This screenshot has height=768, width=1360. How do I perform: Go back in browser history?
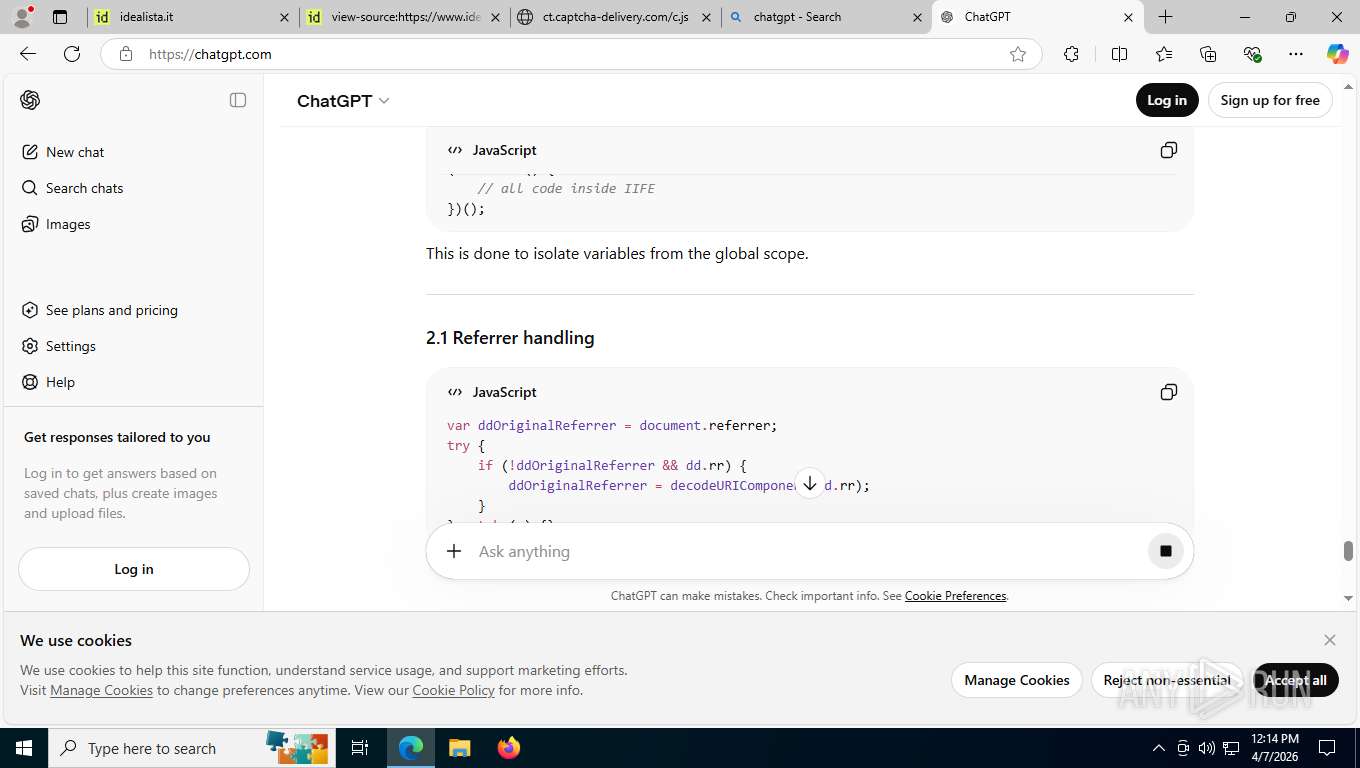coord(28,54)
